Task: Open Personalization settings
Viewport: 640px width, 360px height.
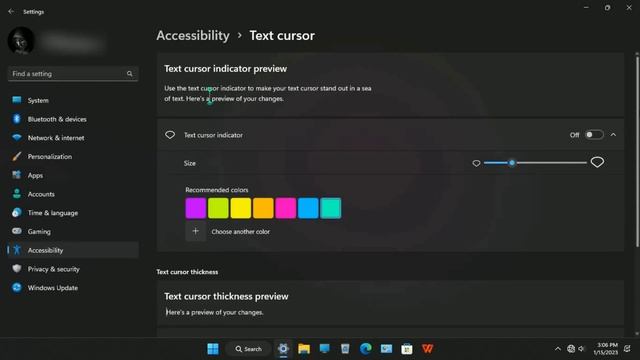Action: pos(73,157)
